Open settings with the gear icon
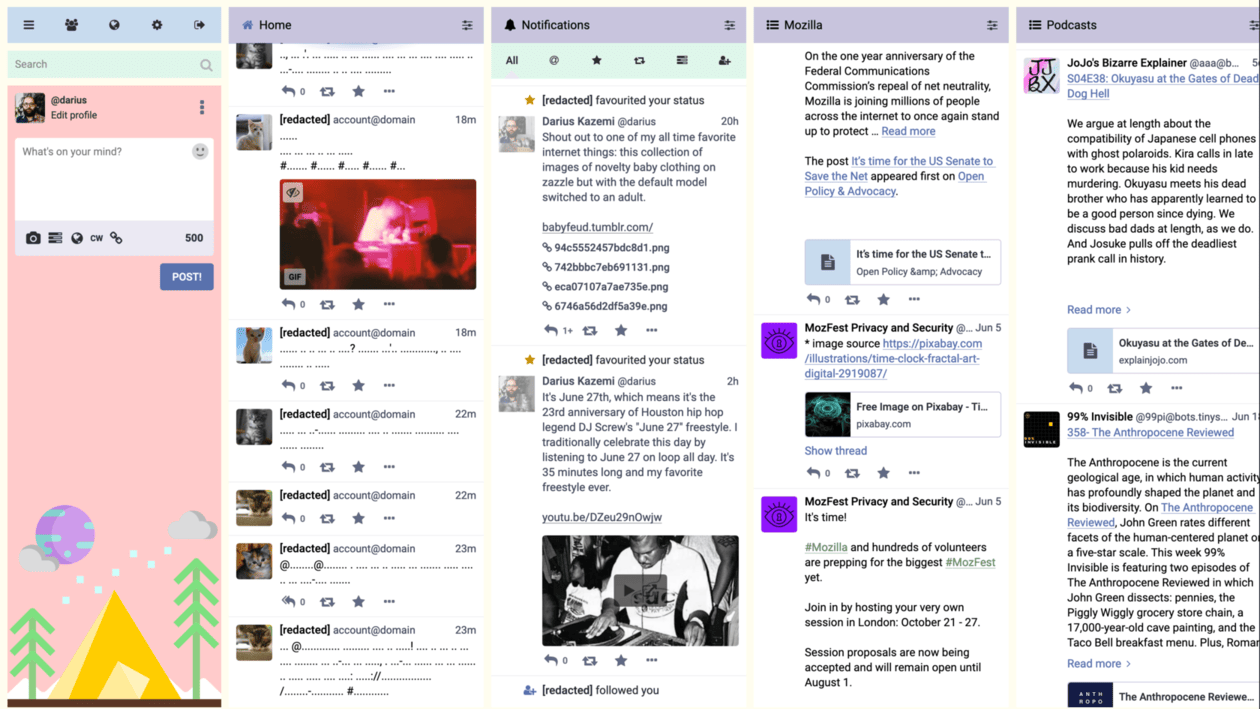 [156, 24]
